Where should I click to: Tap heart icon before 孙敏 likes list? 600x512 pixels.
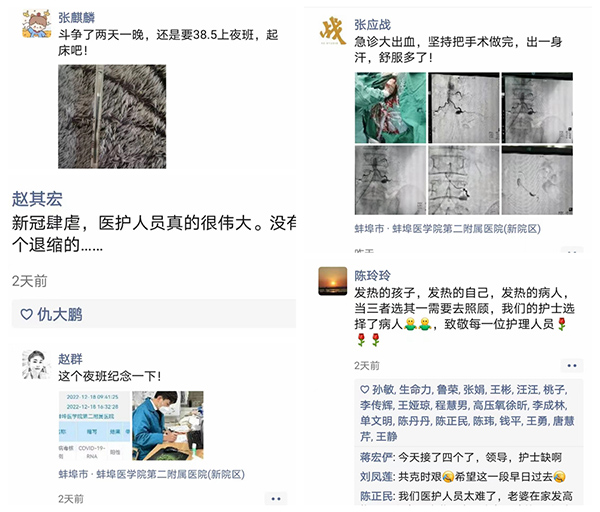[x=364, y=390]
